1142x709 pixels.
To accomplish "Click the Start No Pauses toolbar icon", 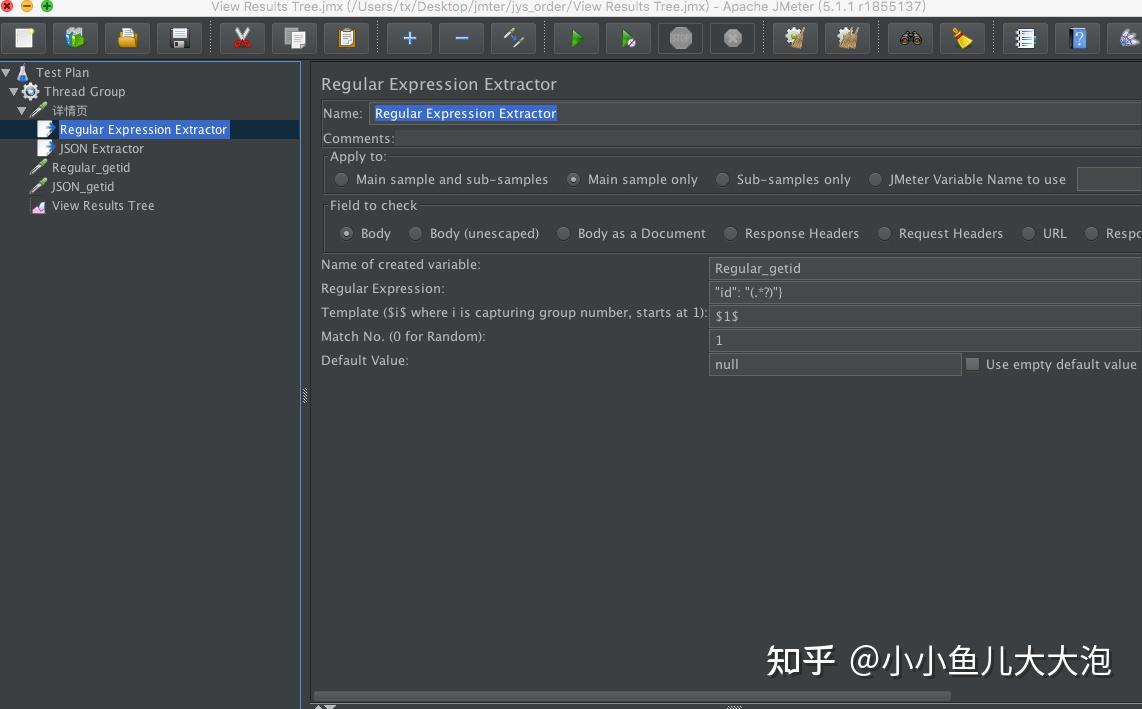I will point(629,38).
